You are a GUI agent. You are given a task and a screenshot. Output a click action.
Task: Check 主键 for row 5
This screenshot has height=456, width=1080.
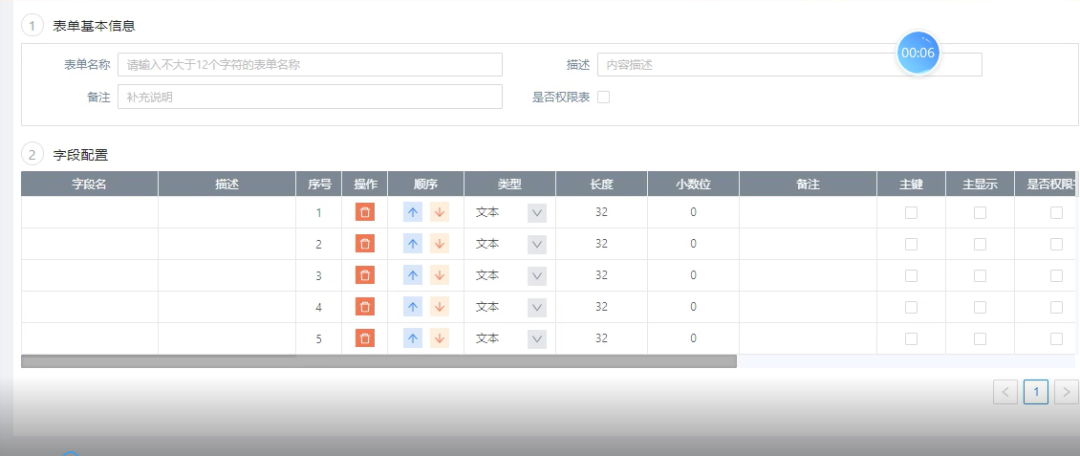[911, 339]
